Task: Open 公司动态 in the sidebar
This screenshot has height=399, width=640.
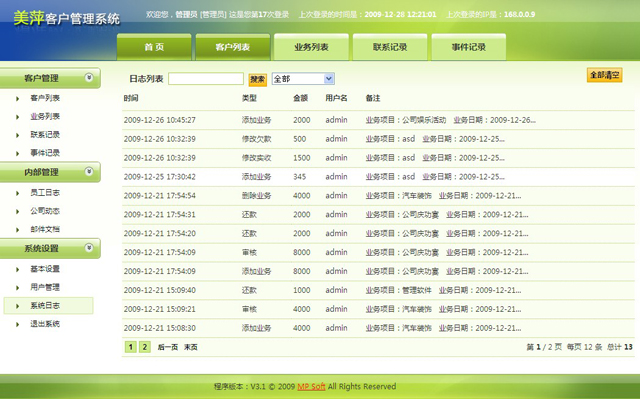Action: [45, 211]
